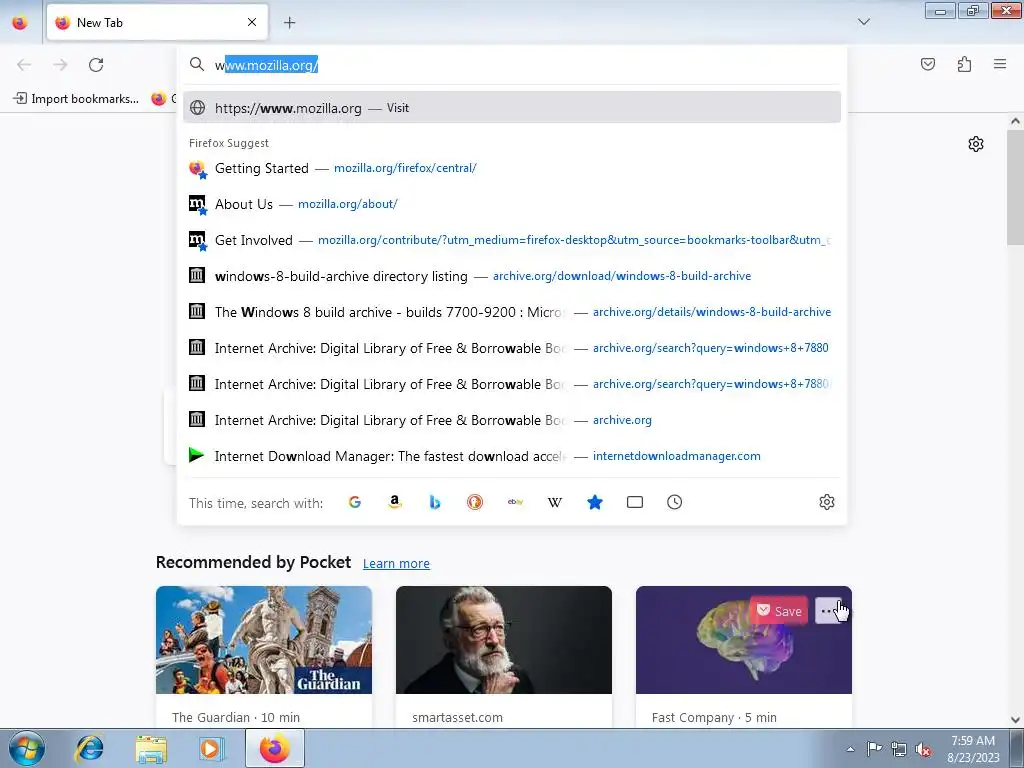Open Action Center flag tray icon
Screen dimensions: 1024x768
tap(874, 748)
